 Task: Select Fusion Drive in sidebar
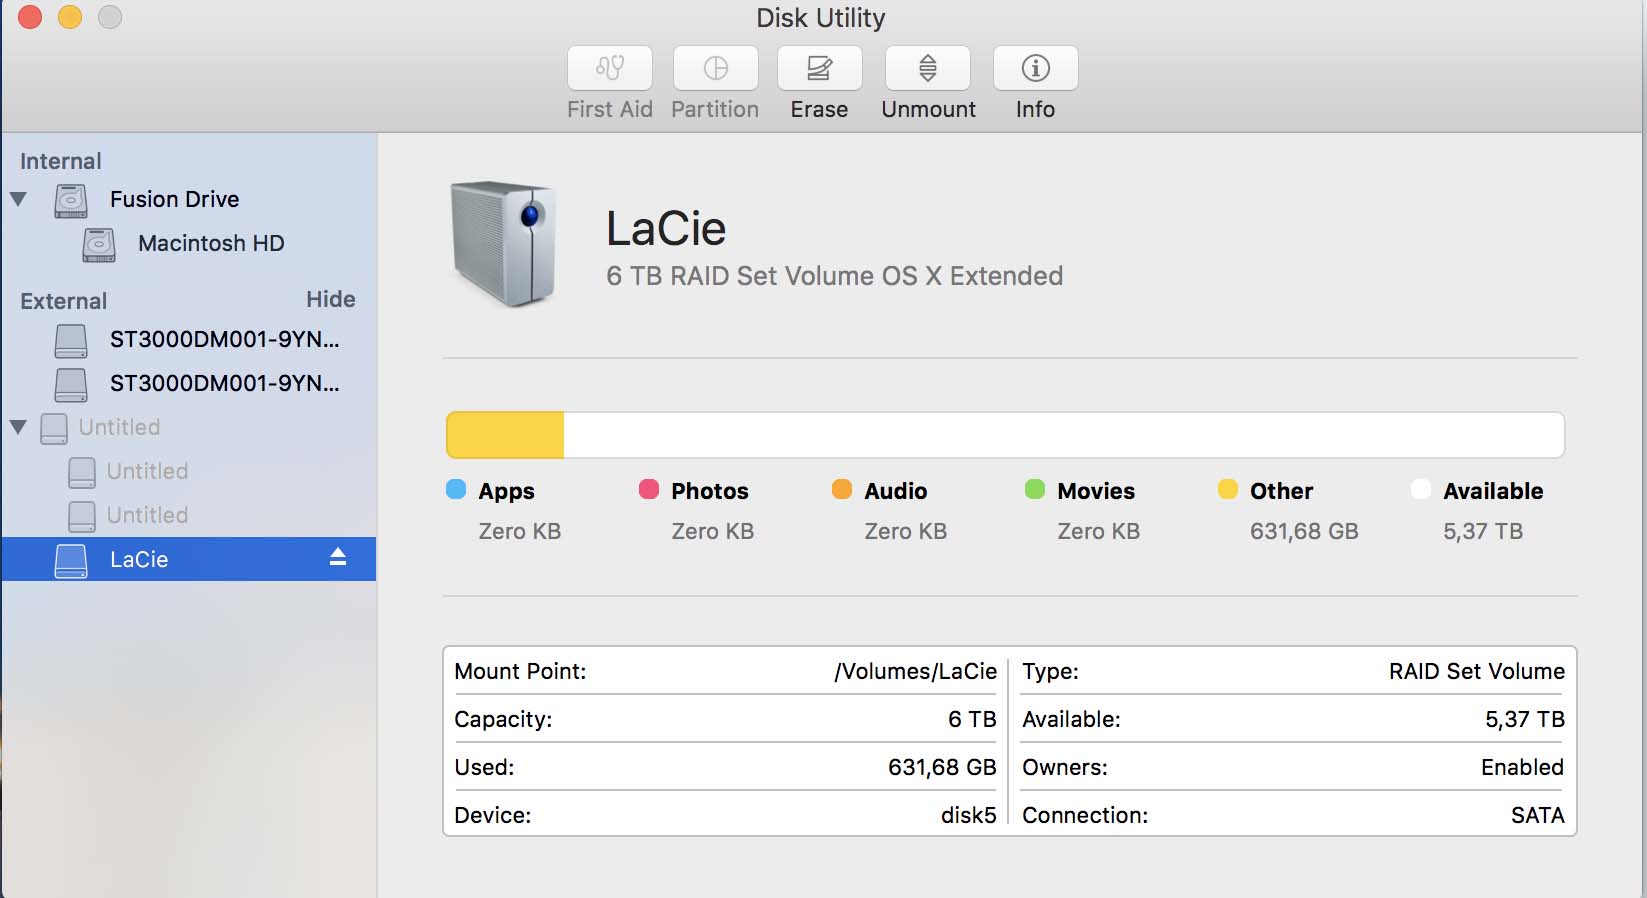click(x=189, y=199)
